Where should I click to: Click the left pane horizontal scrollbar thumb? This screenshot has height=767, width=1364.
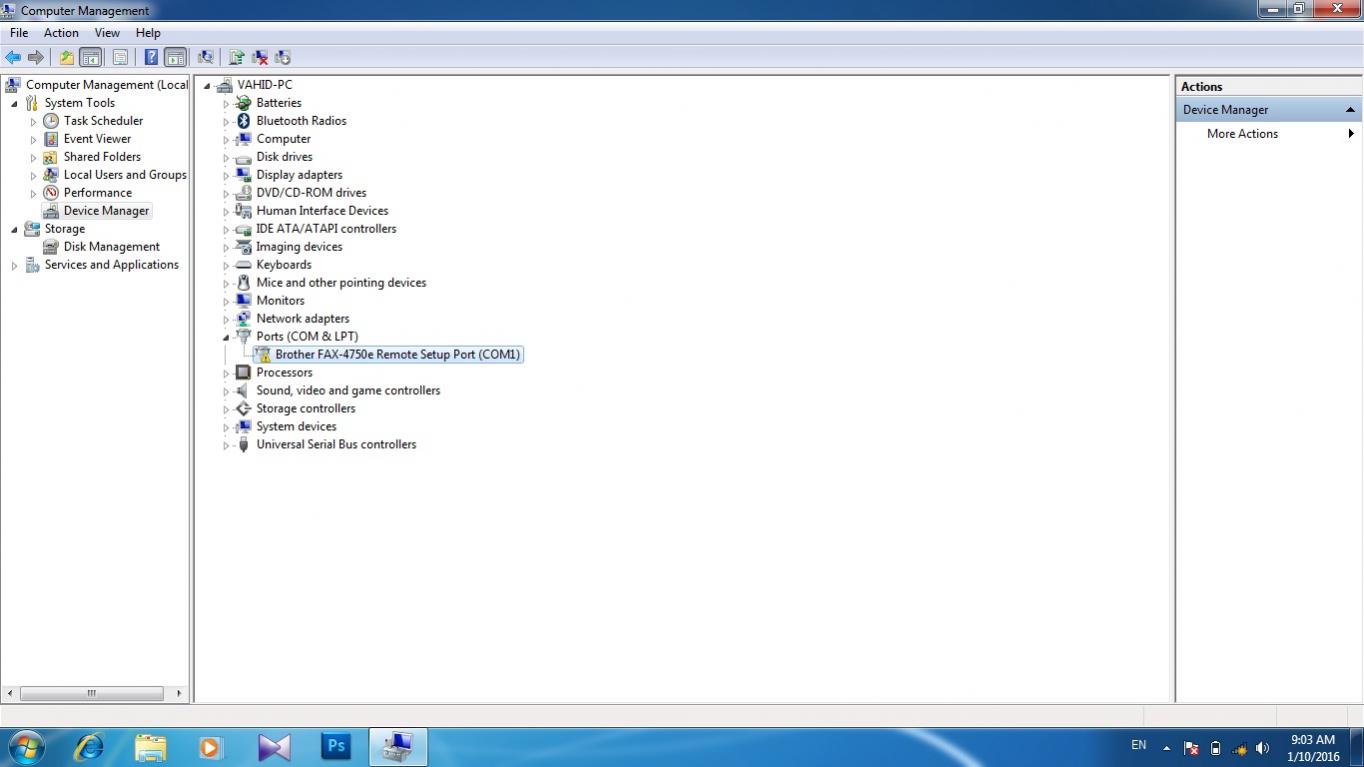(91, 693)
